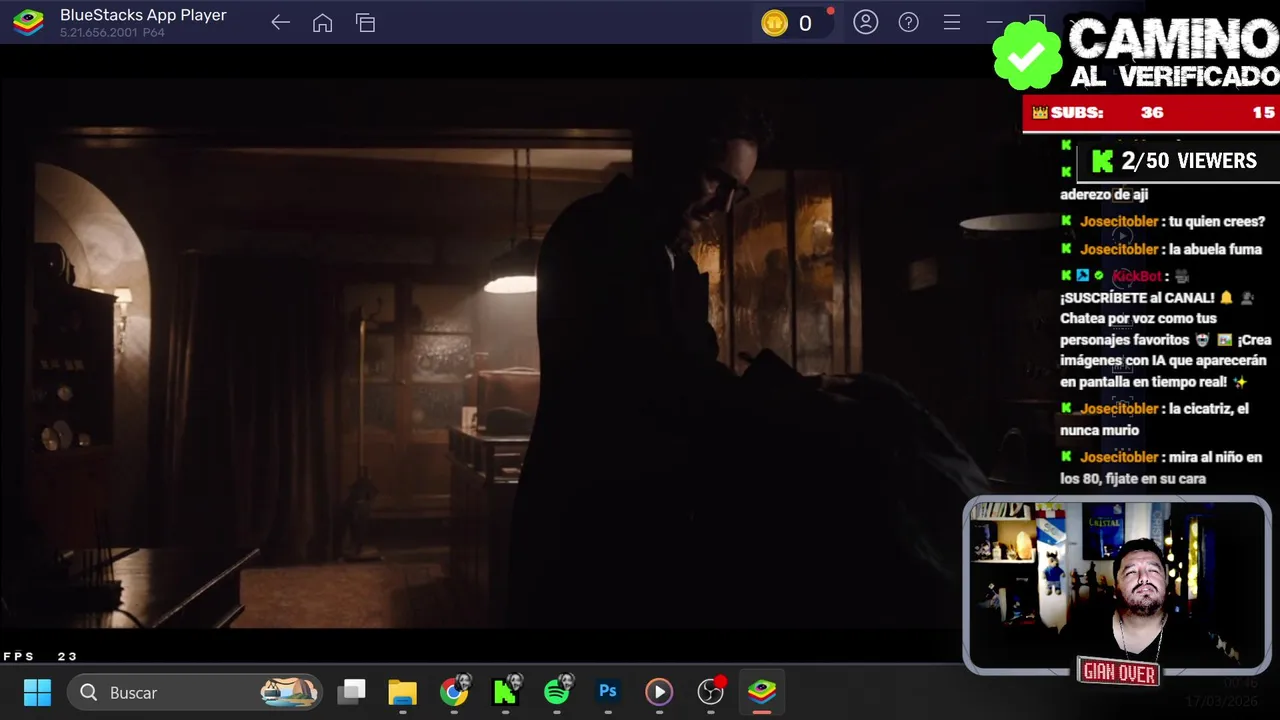Open the Kick app in taskbar
Image resolution: width=1280 pixels, height=720 pixels.
pos(506,691)
